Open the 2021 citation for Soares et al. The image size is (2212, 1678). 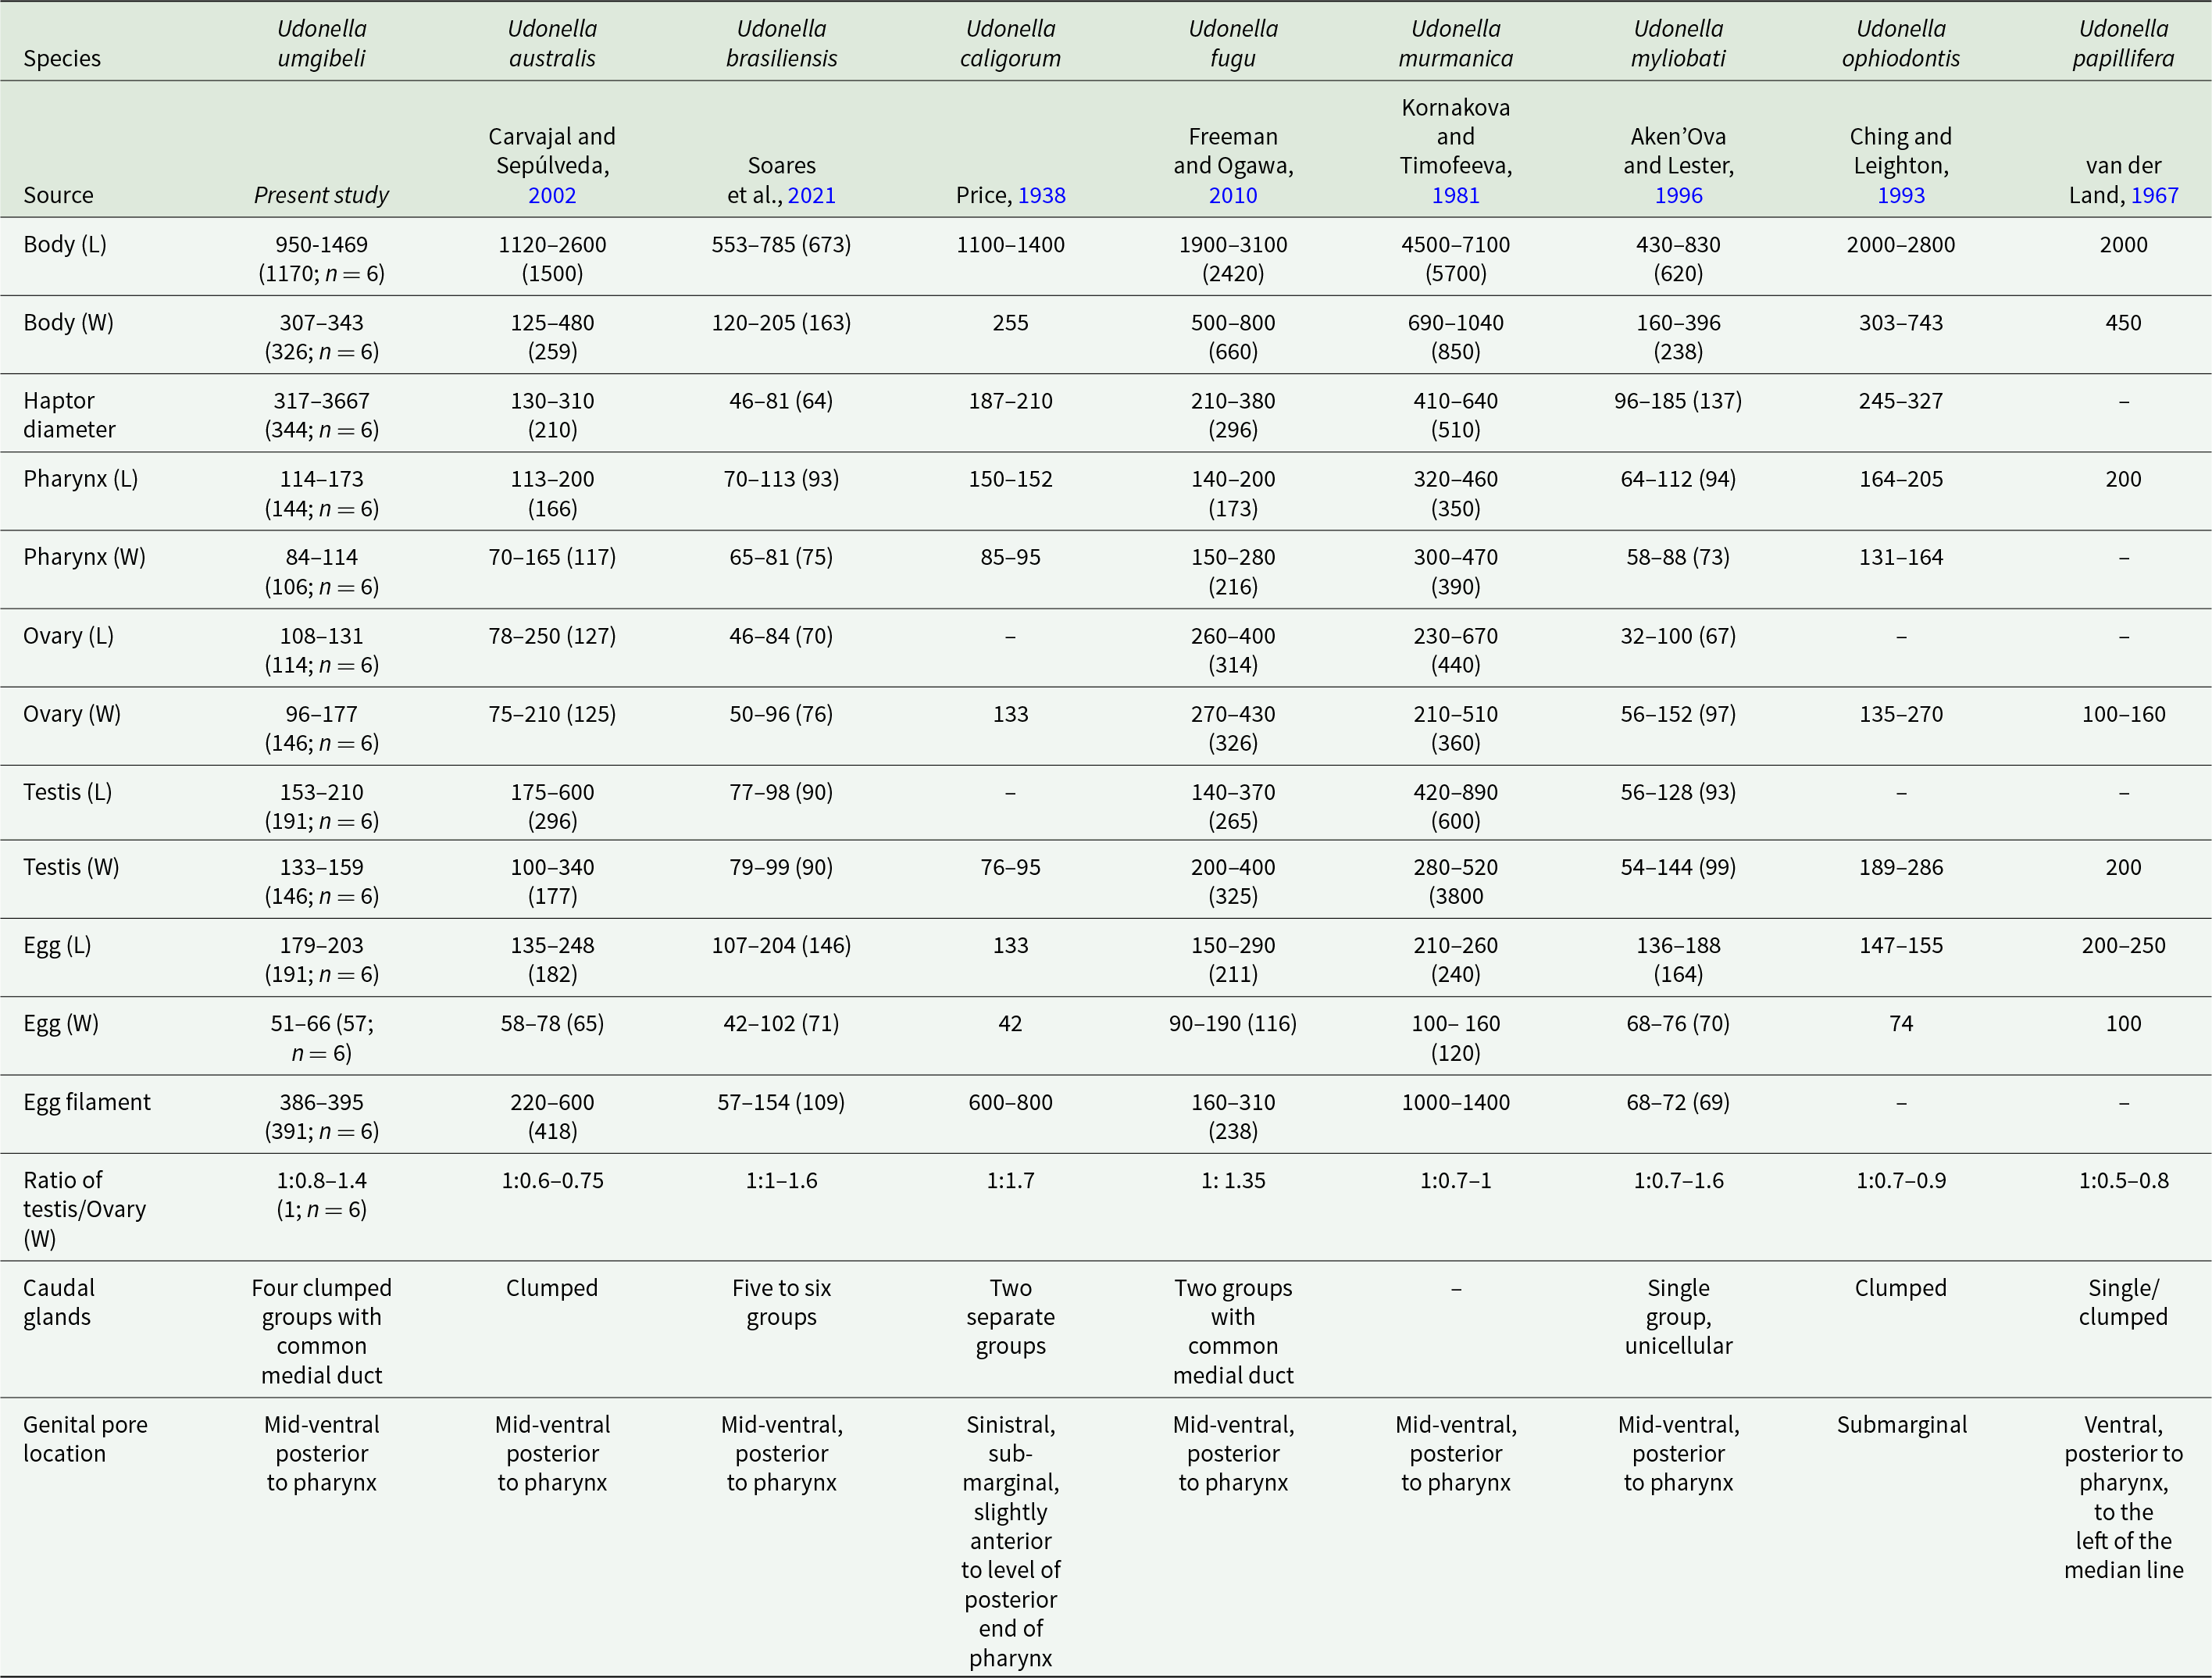pos(811,195)
